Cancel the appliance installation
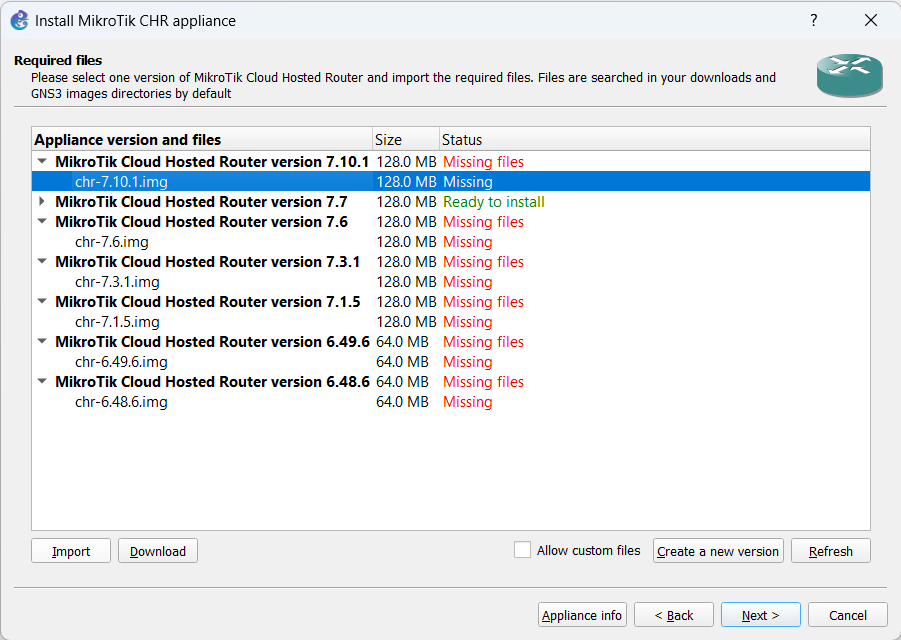Screen dimensions: 901x640 848,615
